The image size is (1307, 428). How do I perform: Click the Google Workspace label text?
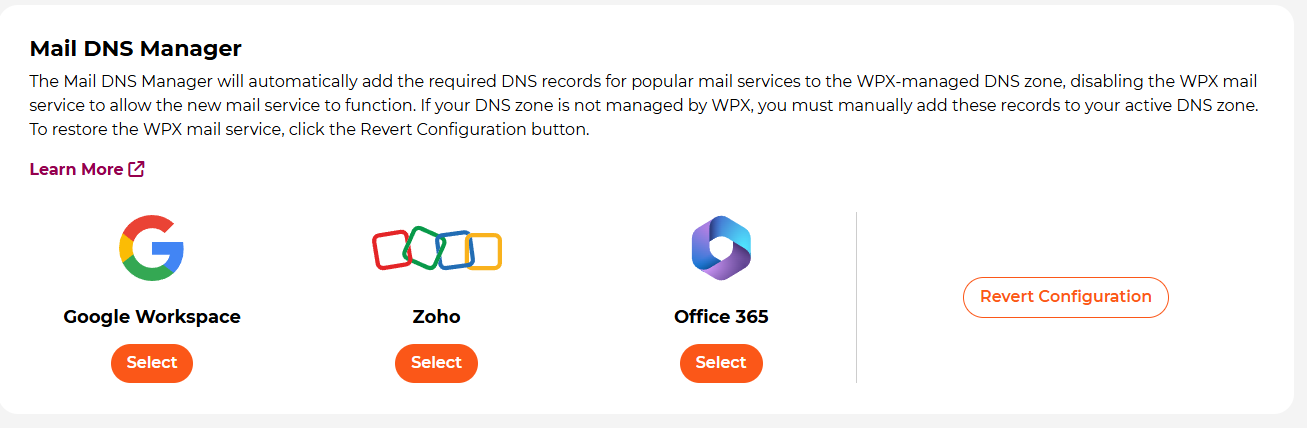pyautogui.click(x=152, y=317)
